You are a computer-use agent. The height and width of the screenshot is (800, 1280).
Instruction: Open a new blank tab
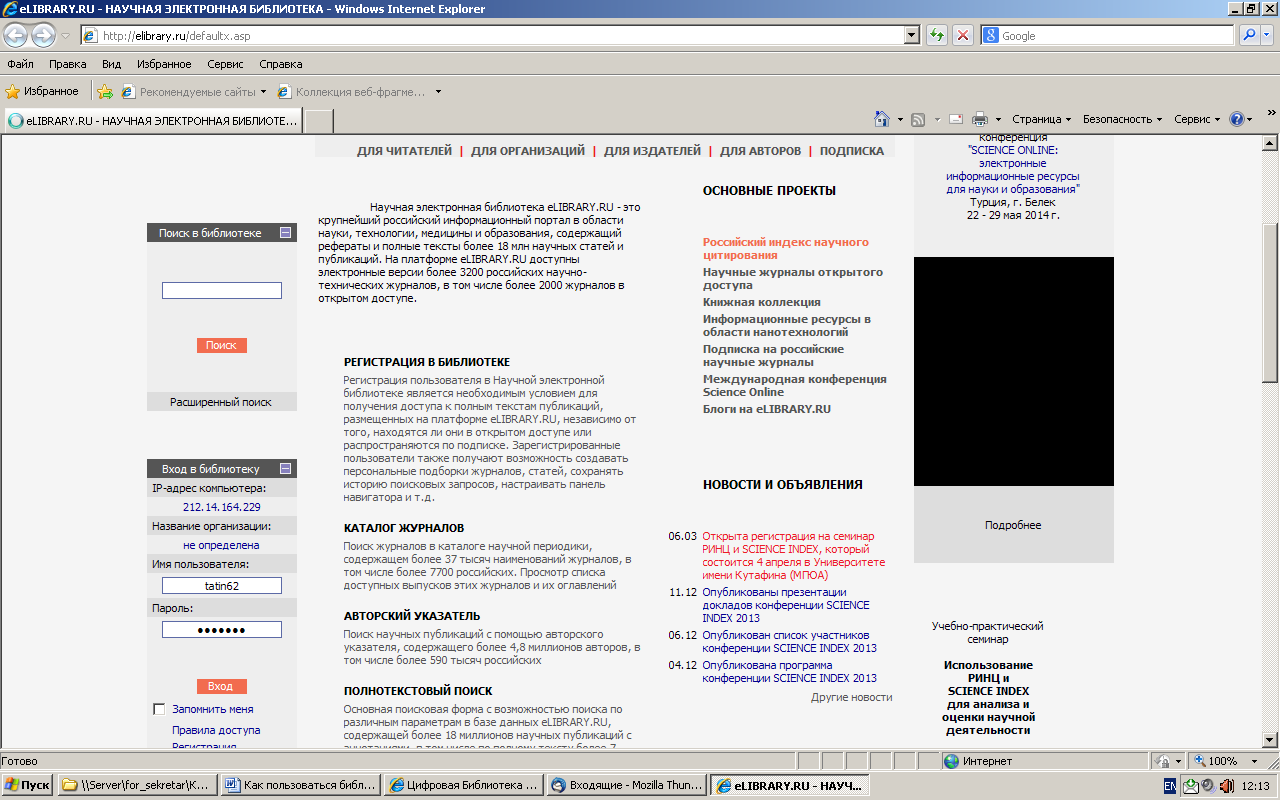click(318, 120)
